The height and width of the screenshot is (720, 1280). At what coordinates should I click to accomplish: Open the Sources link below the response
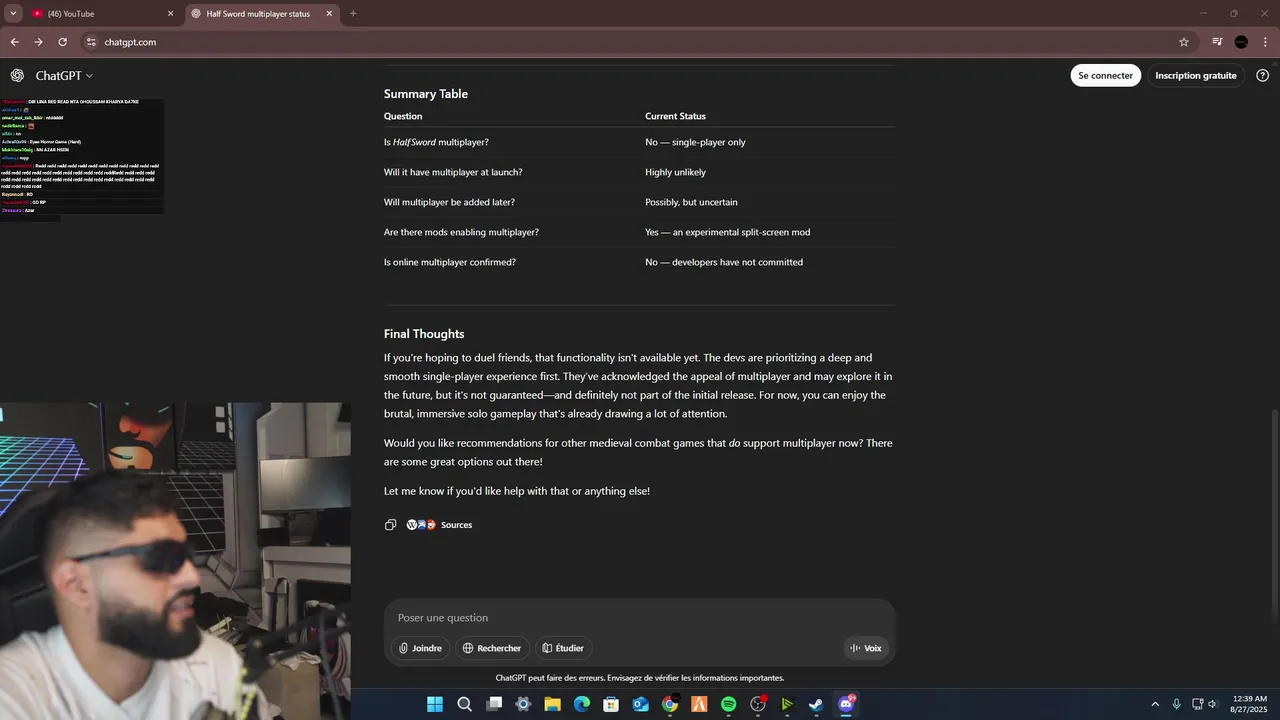coord(439,525)
